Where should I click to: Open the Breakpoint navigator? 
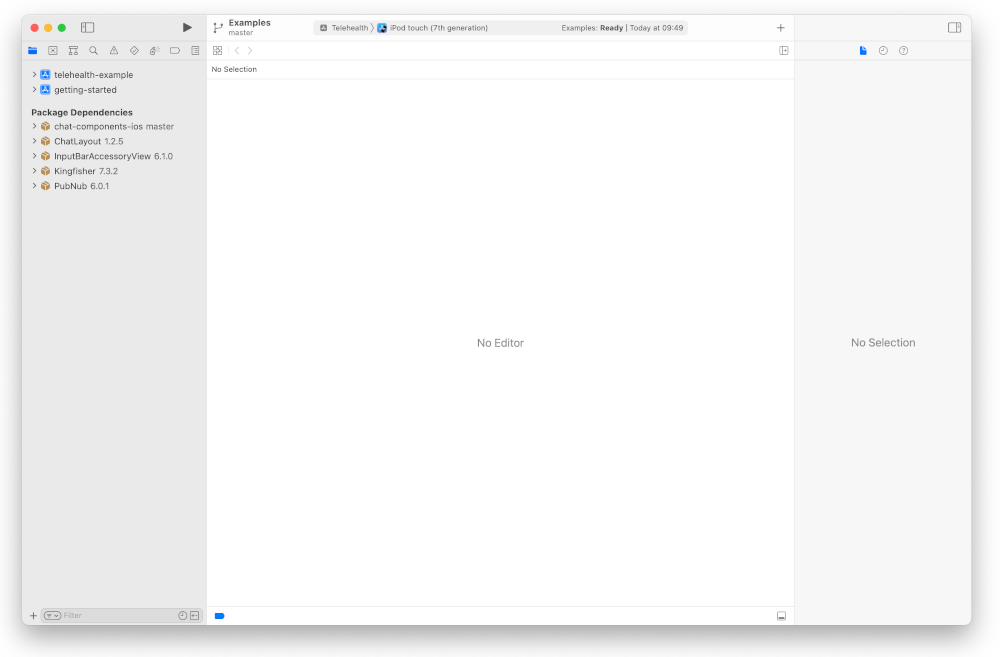[174, 50]
